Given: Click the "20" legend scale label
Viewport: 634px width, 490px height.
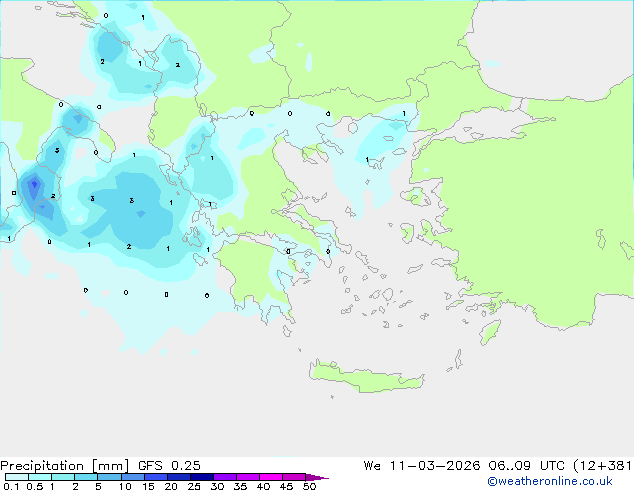Looking at the screenshot, I should coord(171,486).
